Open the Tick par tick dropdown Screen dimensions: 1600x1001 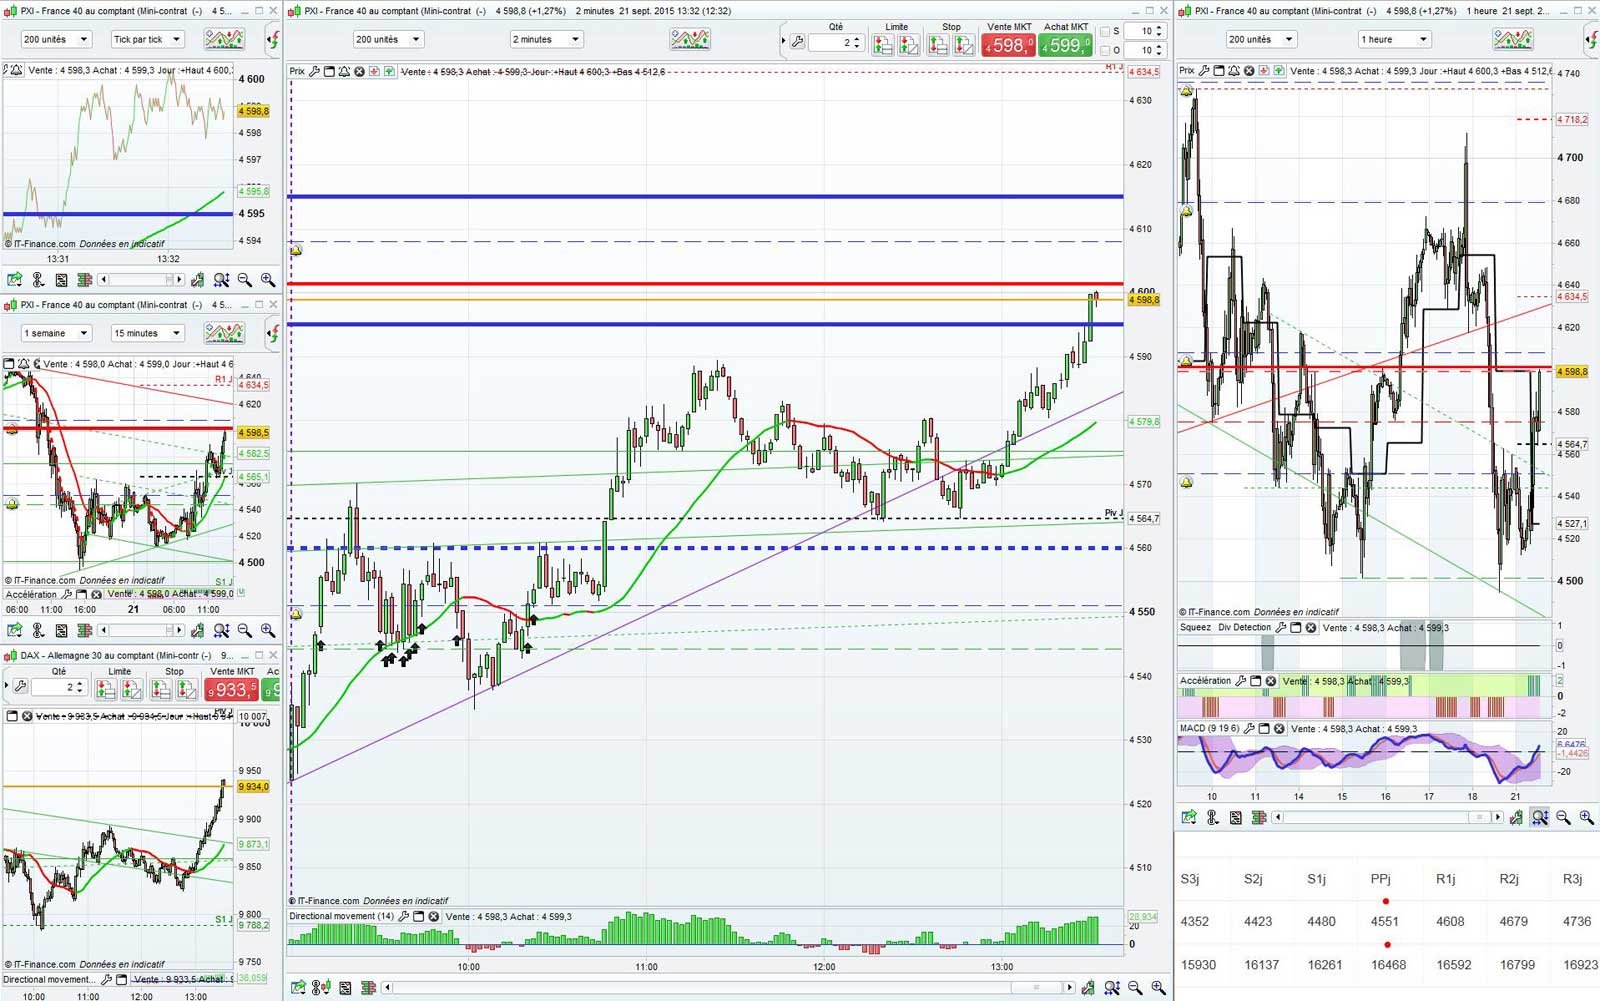point(147,40)
